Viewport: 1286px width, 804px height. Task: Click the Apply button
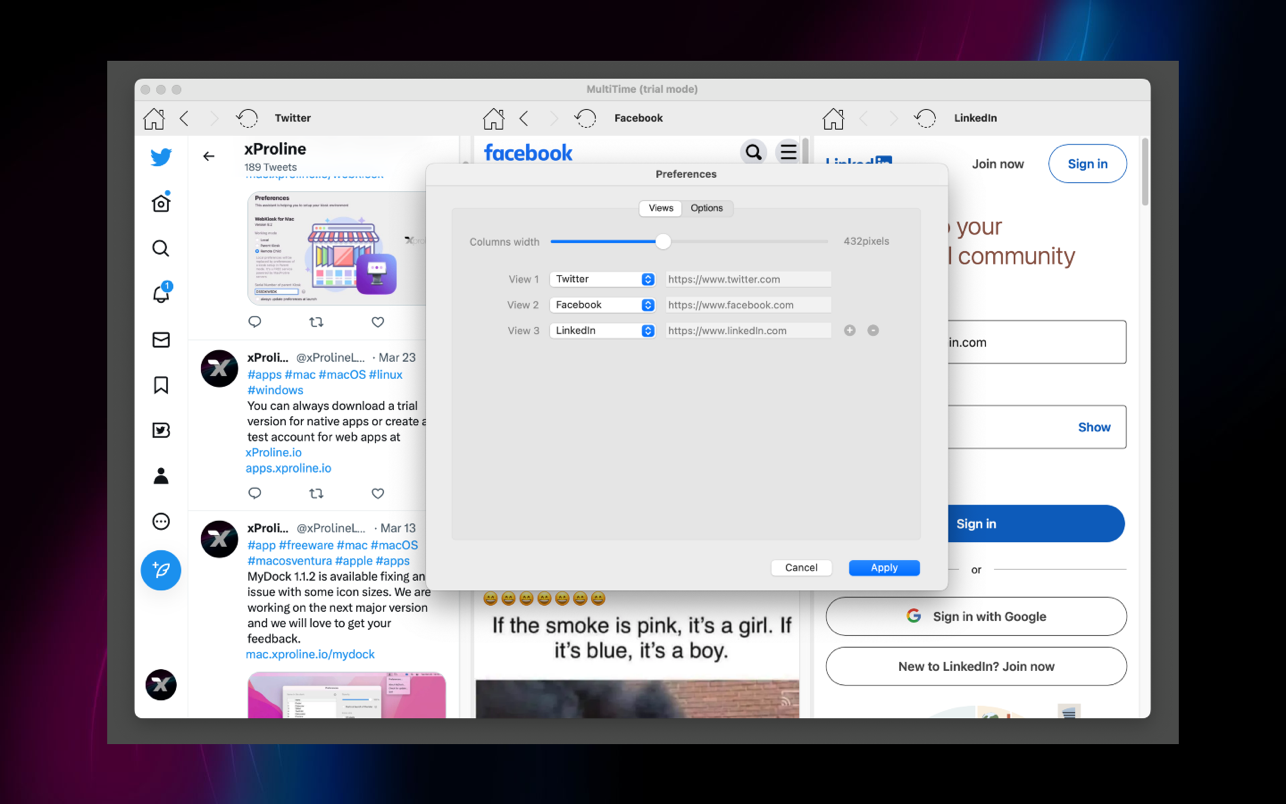(884, 567)
